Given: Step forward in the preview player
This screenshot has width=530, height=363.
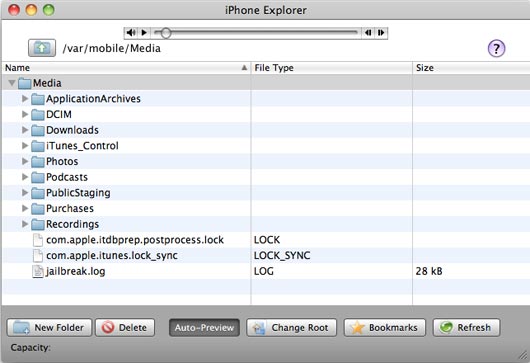Looking at the screenshot, I should (381, 32).
